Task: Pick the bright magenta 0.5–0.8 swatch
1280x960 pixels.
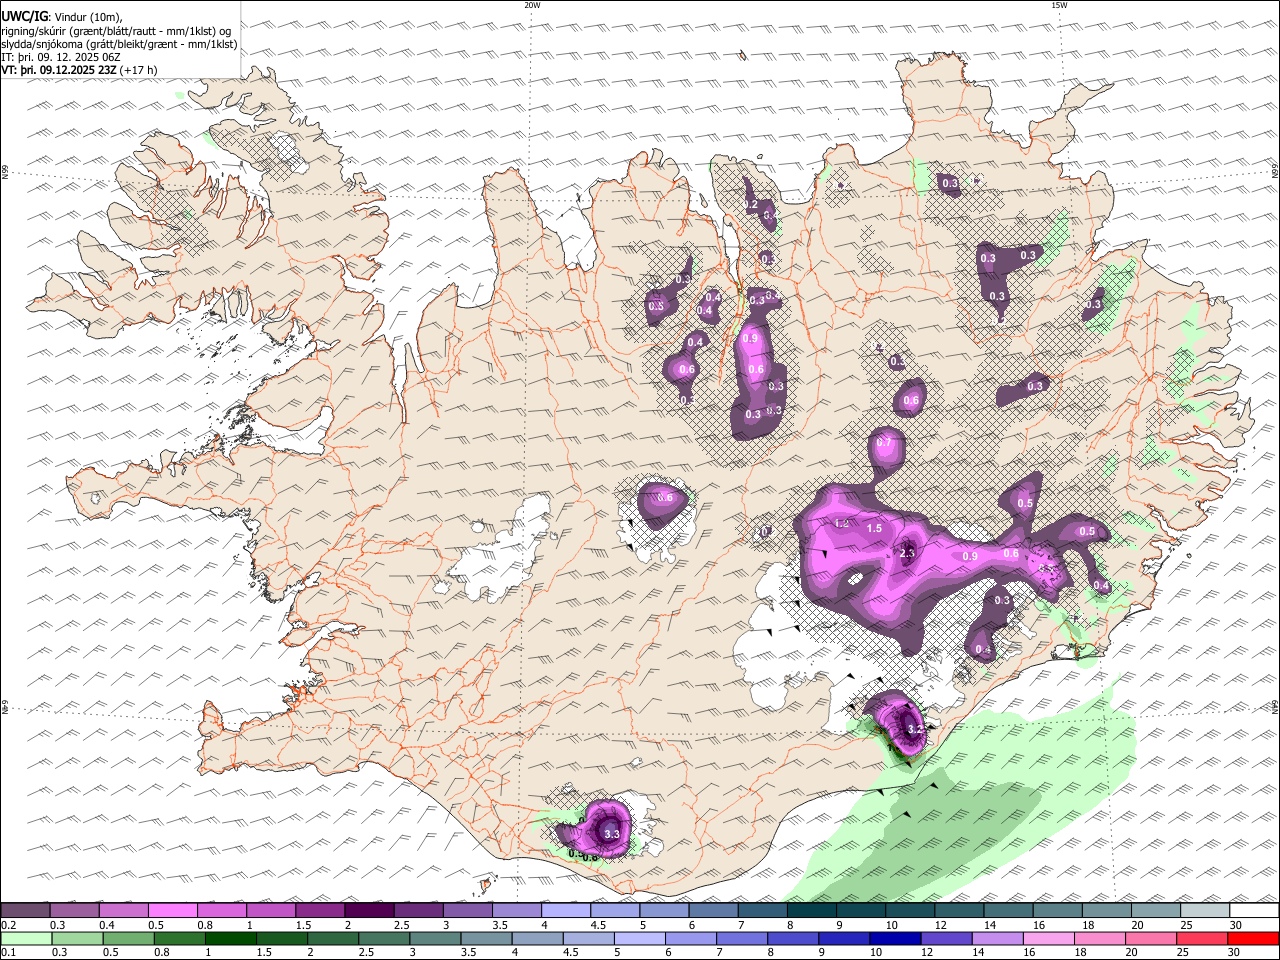Action: [172, 911]
